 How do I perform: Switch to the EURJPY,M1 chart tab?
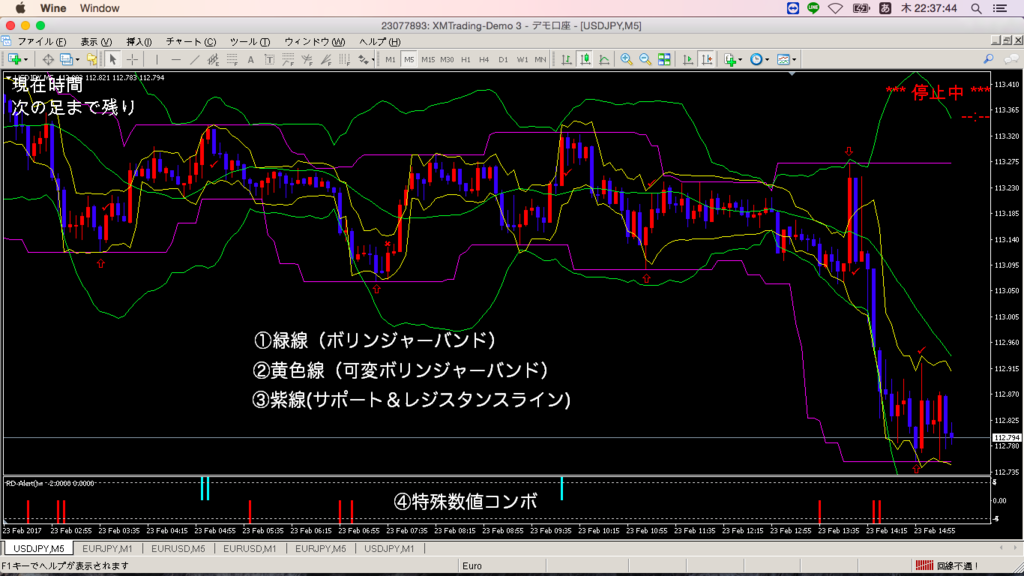click(x=107, y=549)
